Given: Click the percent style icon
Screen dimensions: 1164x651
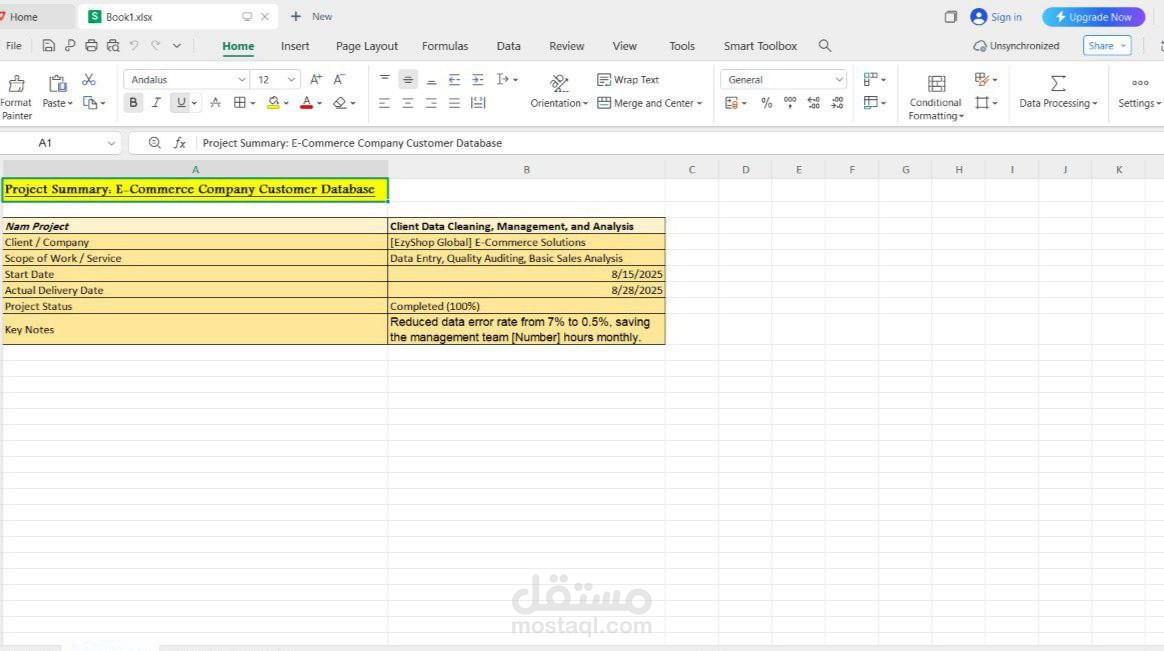Looking at the screenshot, I should 766,102.
